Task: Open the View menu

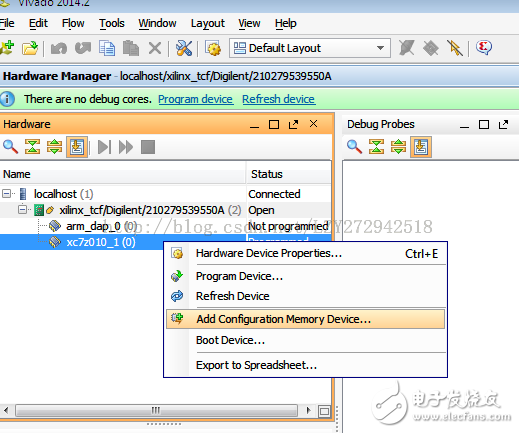Action: coord(249,23)
